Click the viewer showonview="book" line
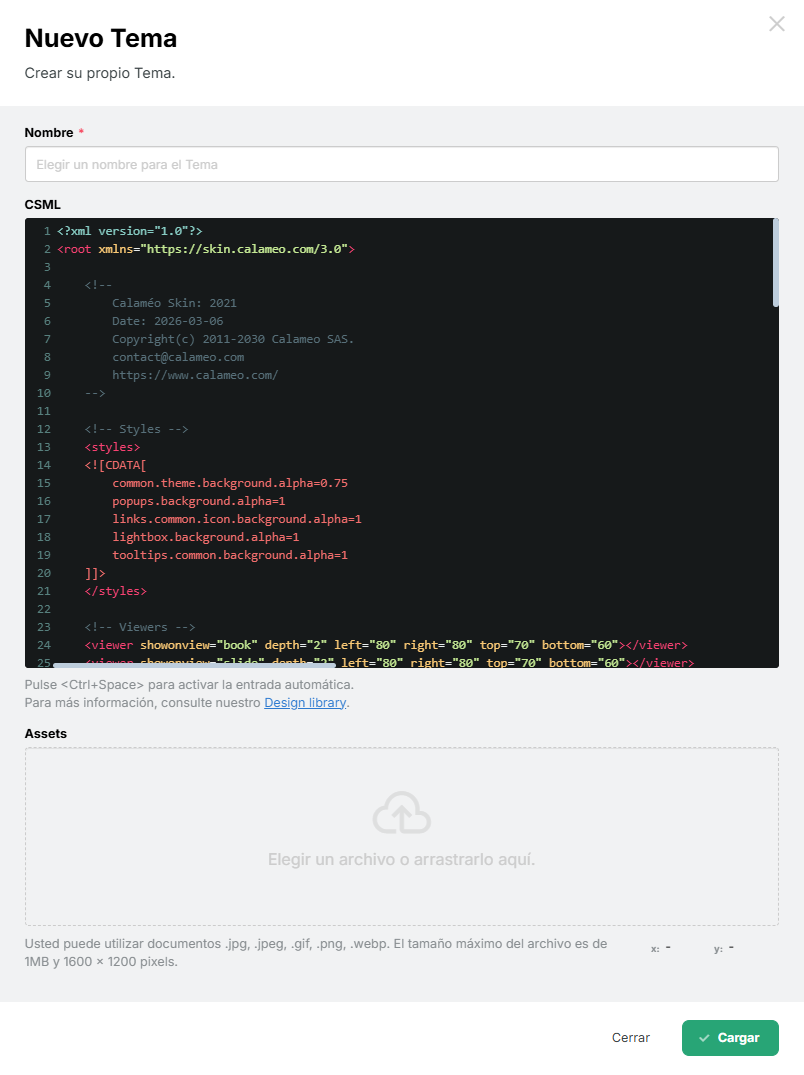Screen dimensions: 804x1075 click(386, 645)
